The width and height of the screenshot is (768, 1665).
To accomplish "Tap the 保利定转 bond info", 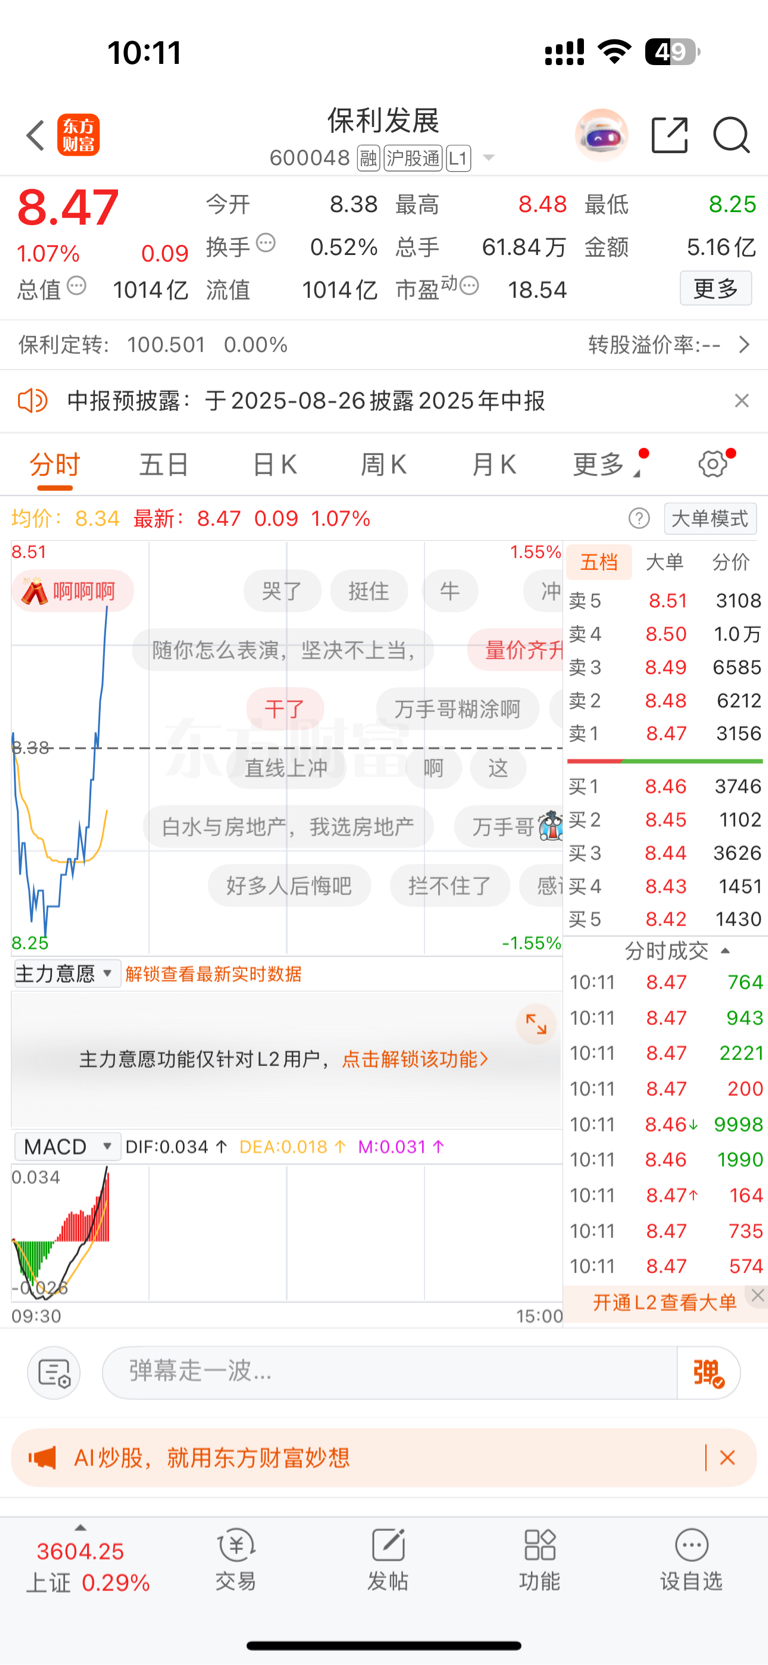I will pyautogui.click(x=153, y=345).
